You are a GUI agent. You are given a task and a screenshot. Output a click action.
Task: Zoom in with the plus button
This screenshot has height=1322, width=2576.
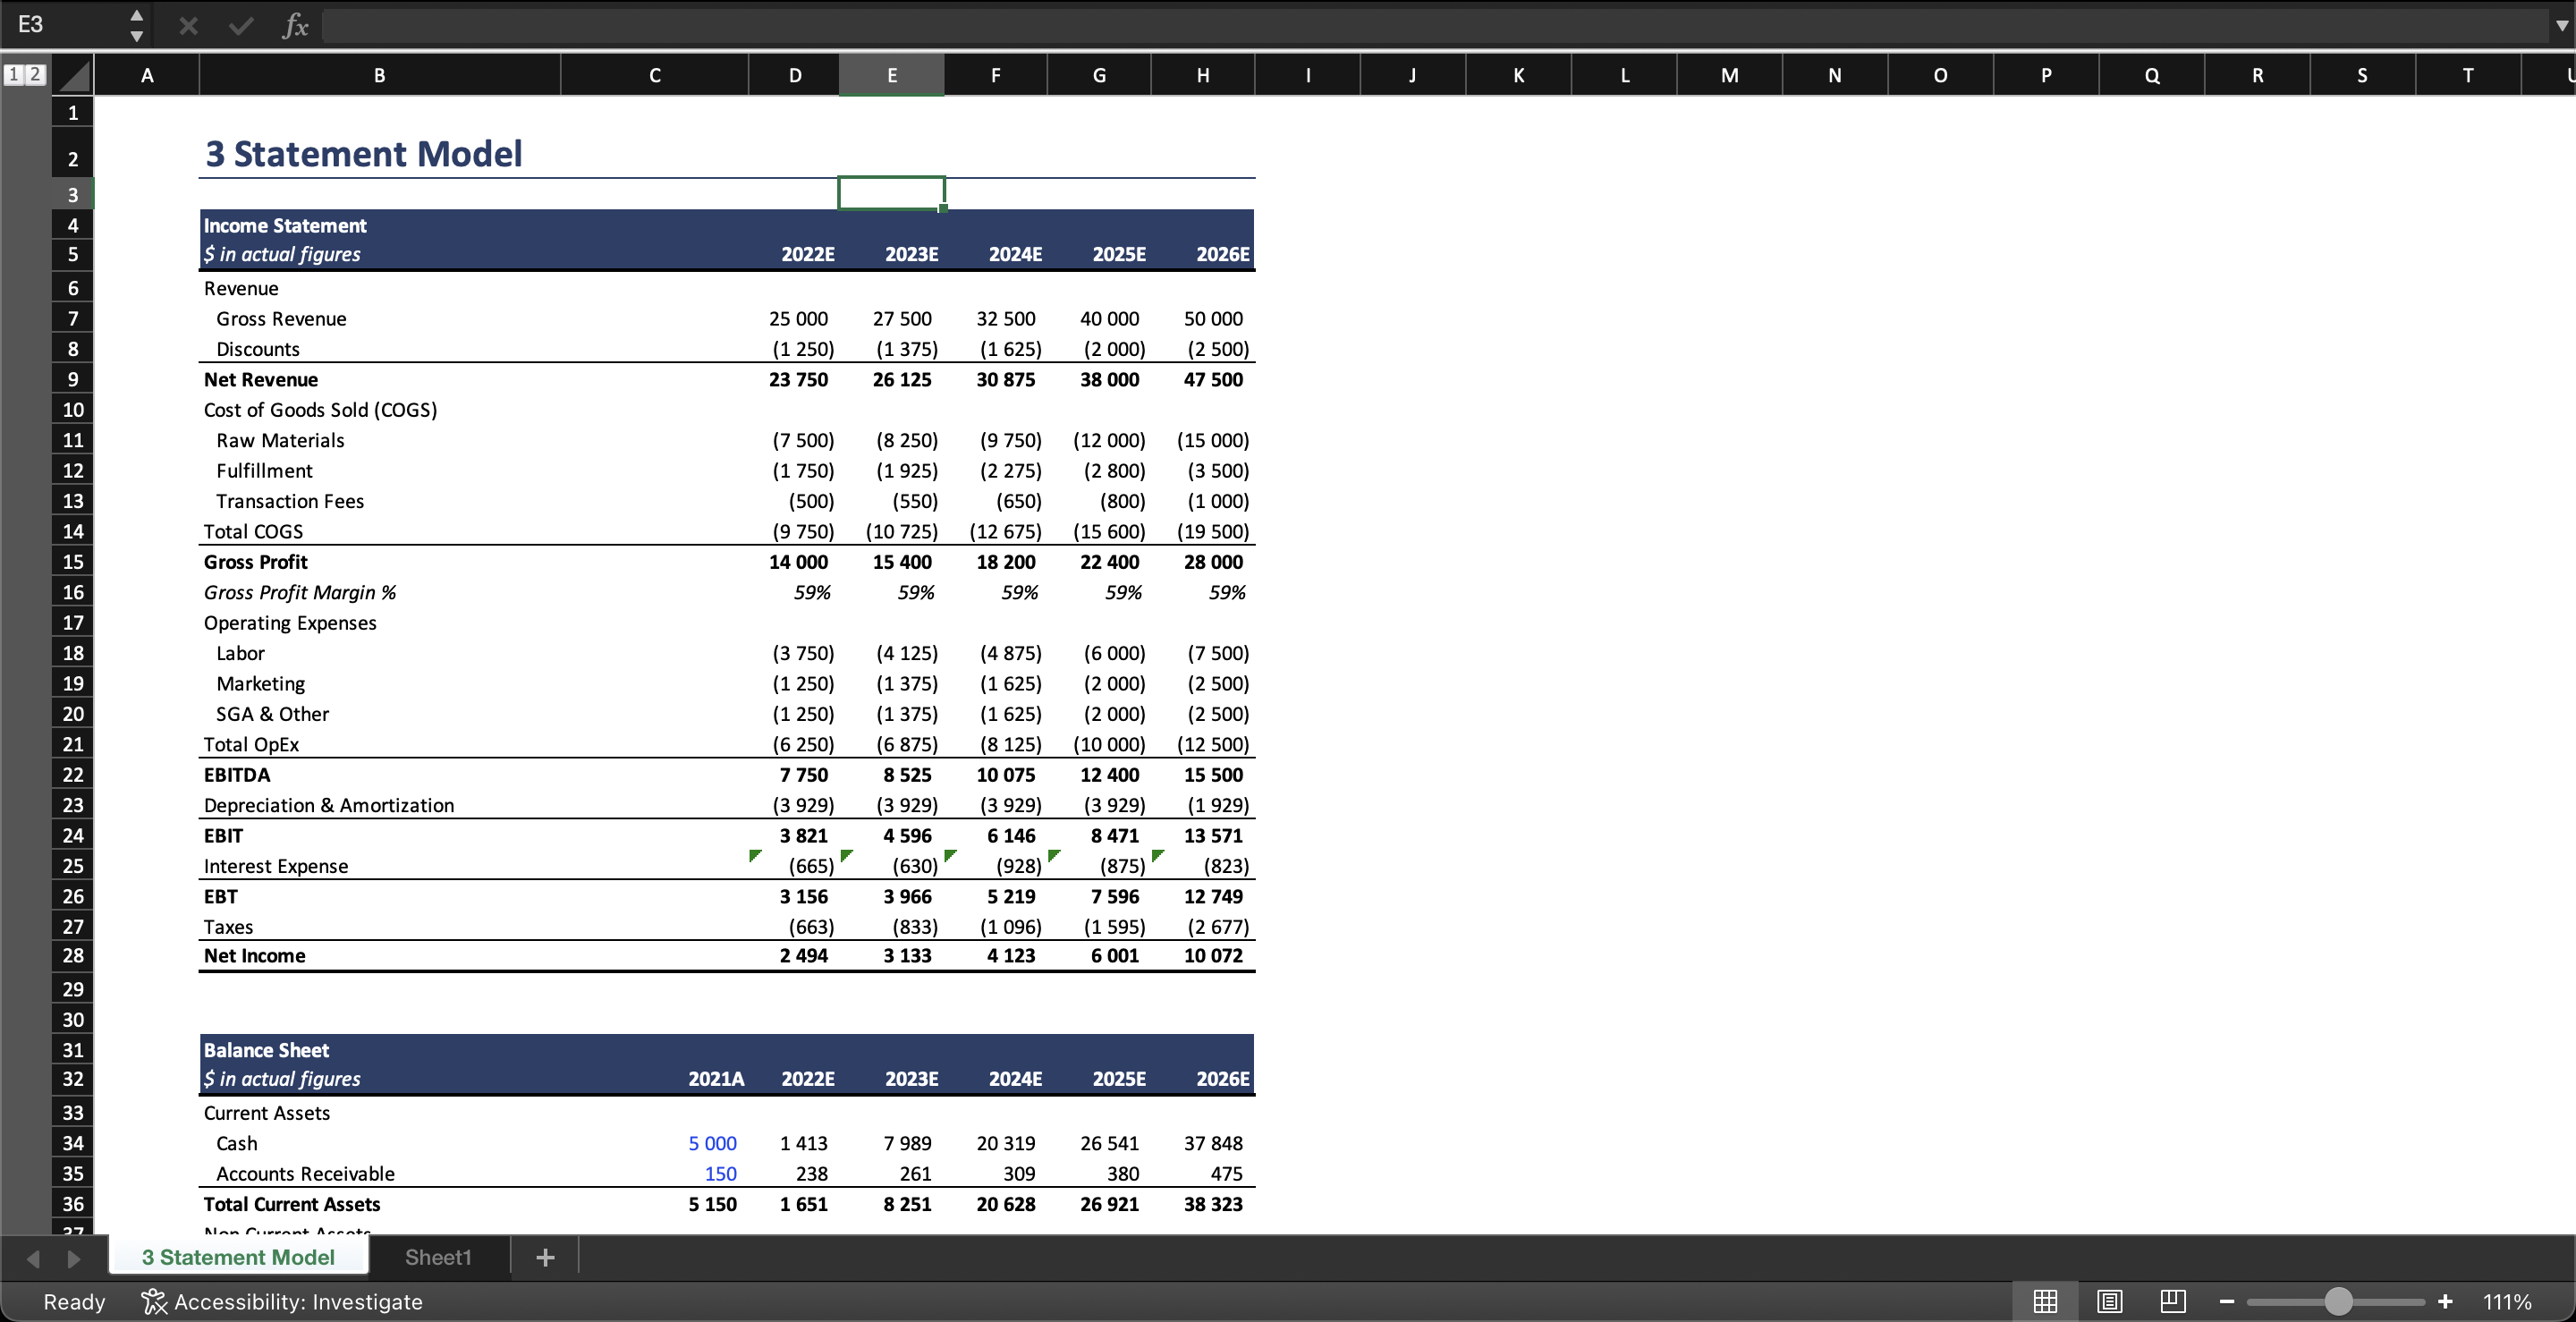point(2445,1301)
